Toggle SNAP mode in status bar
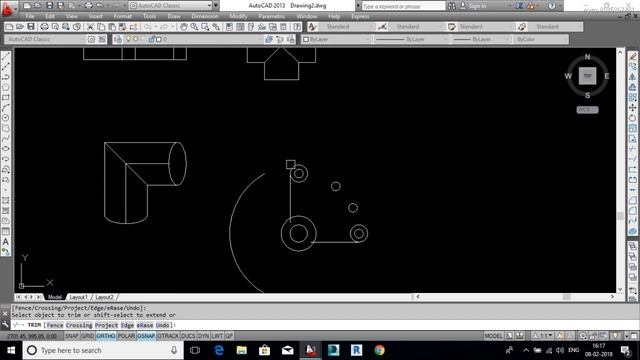Viewport: 640px width, 360px height. click(x=72, y=336)
